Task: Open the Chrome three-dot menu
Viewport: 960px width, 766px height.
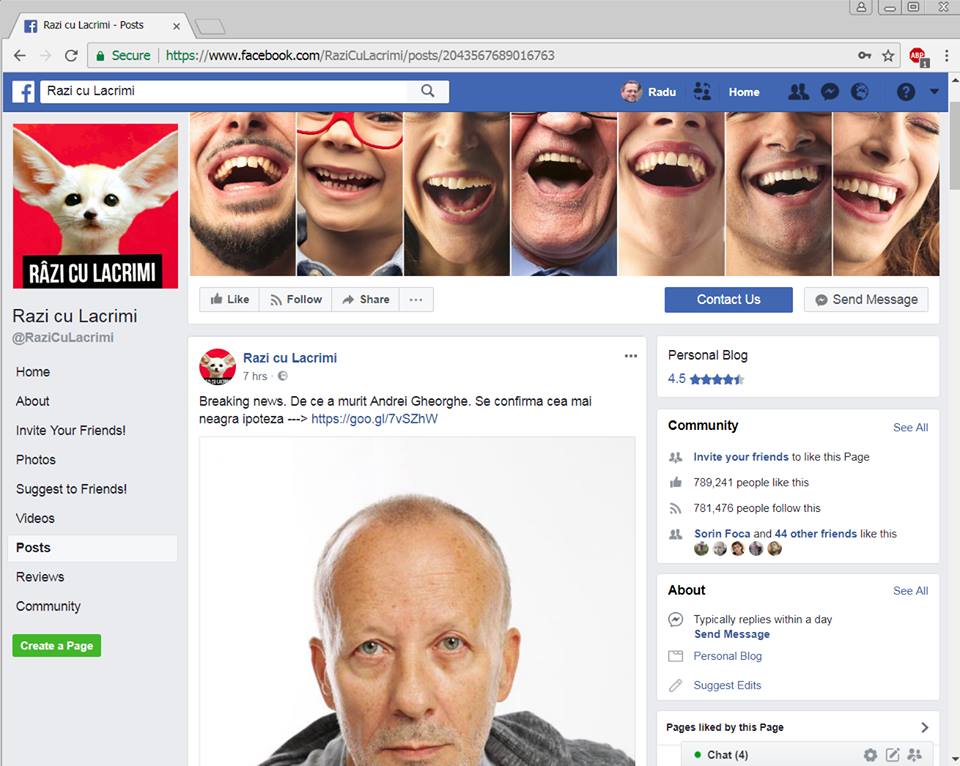Action: tap(947, 56)
